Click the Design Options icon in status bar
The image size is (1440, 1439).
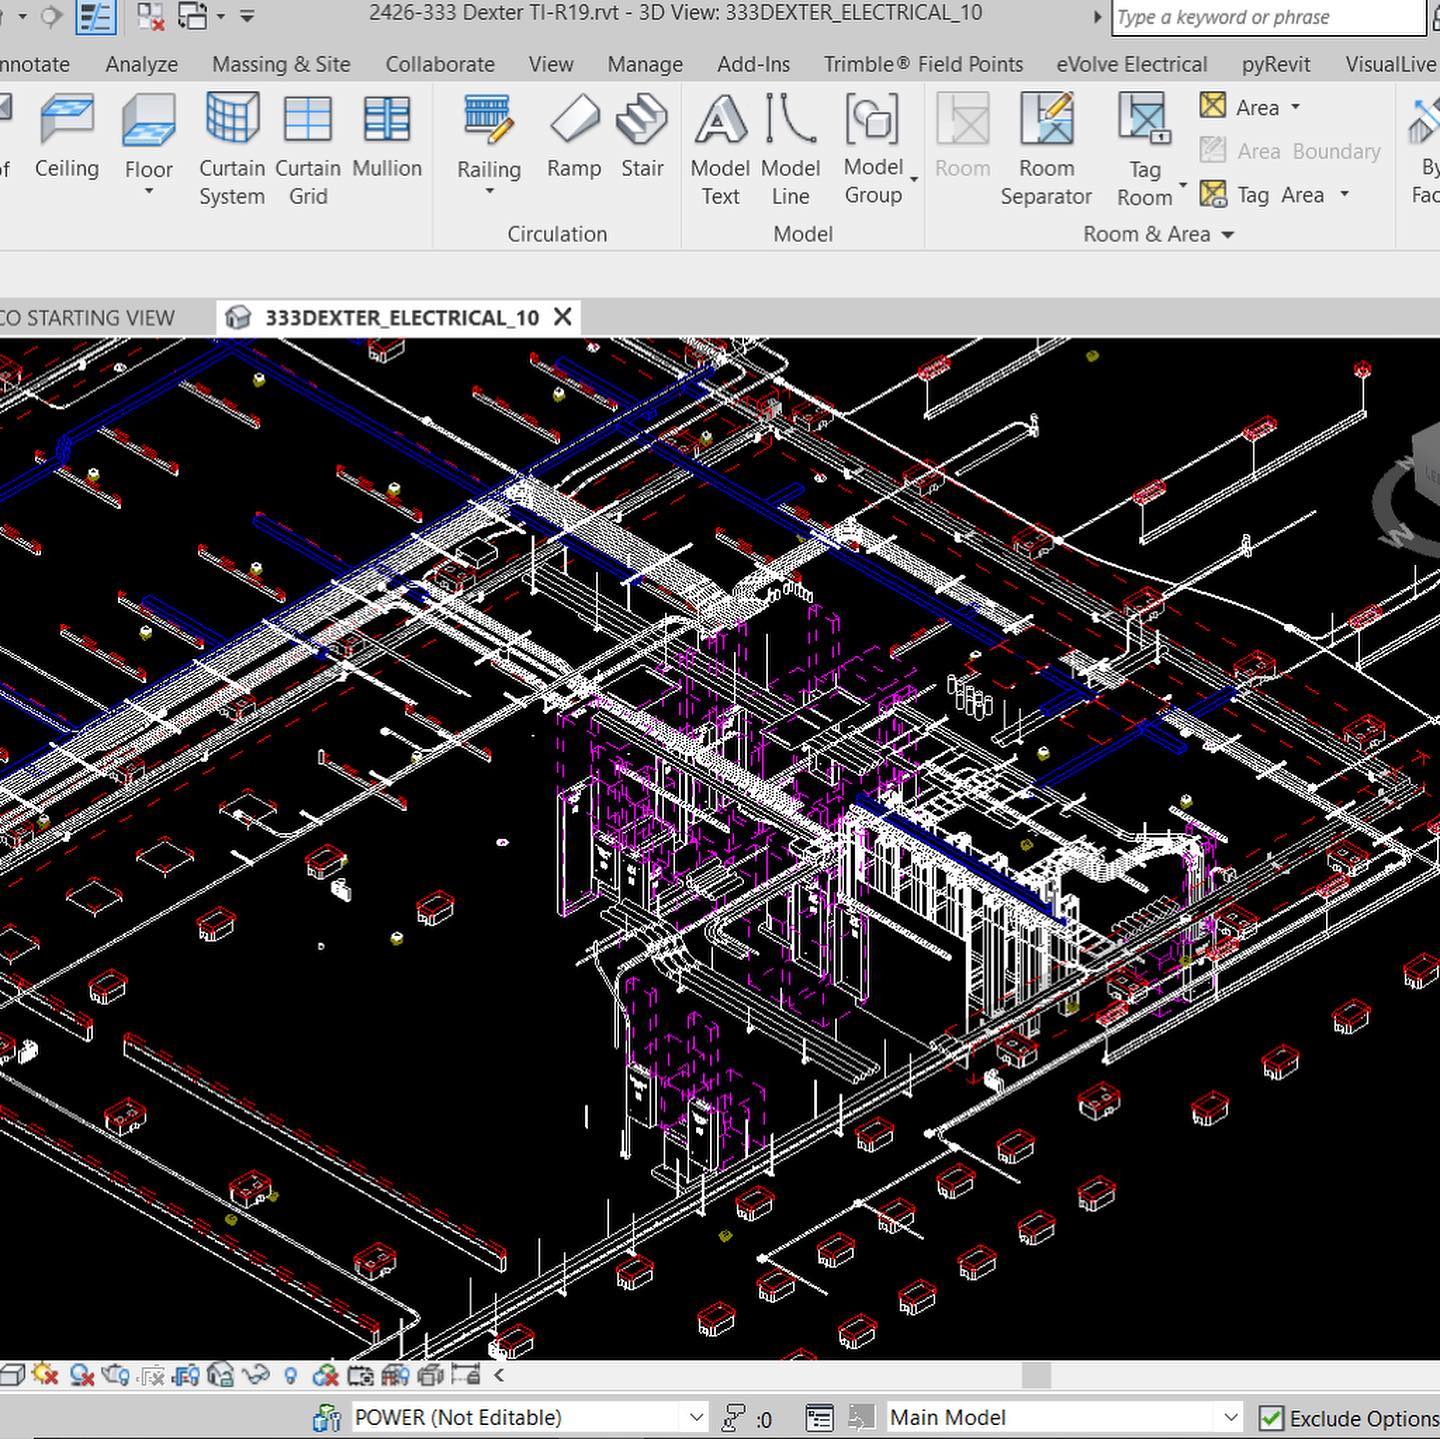(819, 1417)
